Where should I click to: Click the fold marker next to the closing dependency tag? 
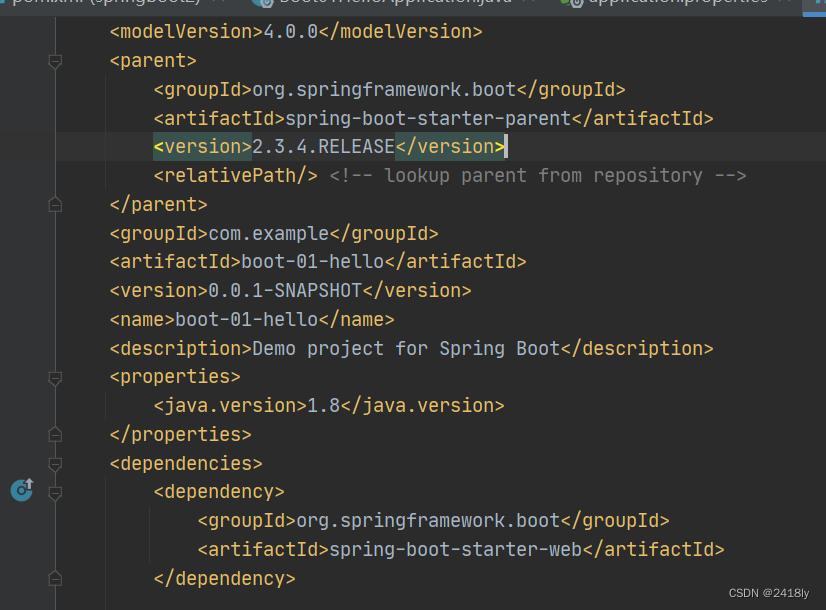point(55,578)
